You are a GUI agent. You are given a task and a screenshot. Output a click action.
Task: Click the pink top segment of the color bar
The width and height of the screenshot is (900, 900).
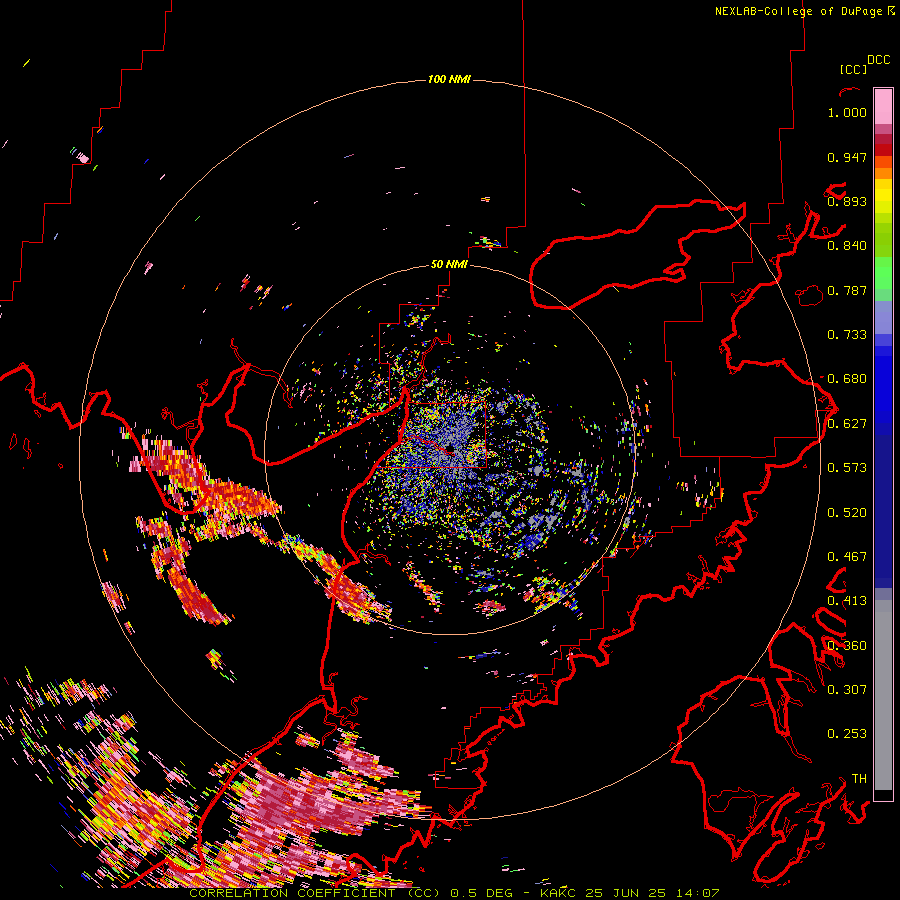[x=883, y=107]
